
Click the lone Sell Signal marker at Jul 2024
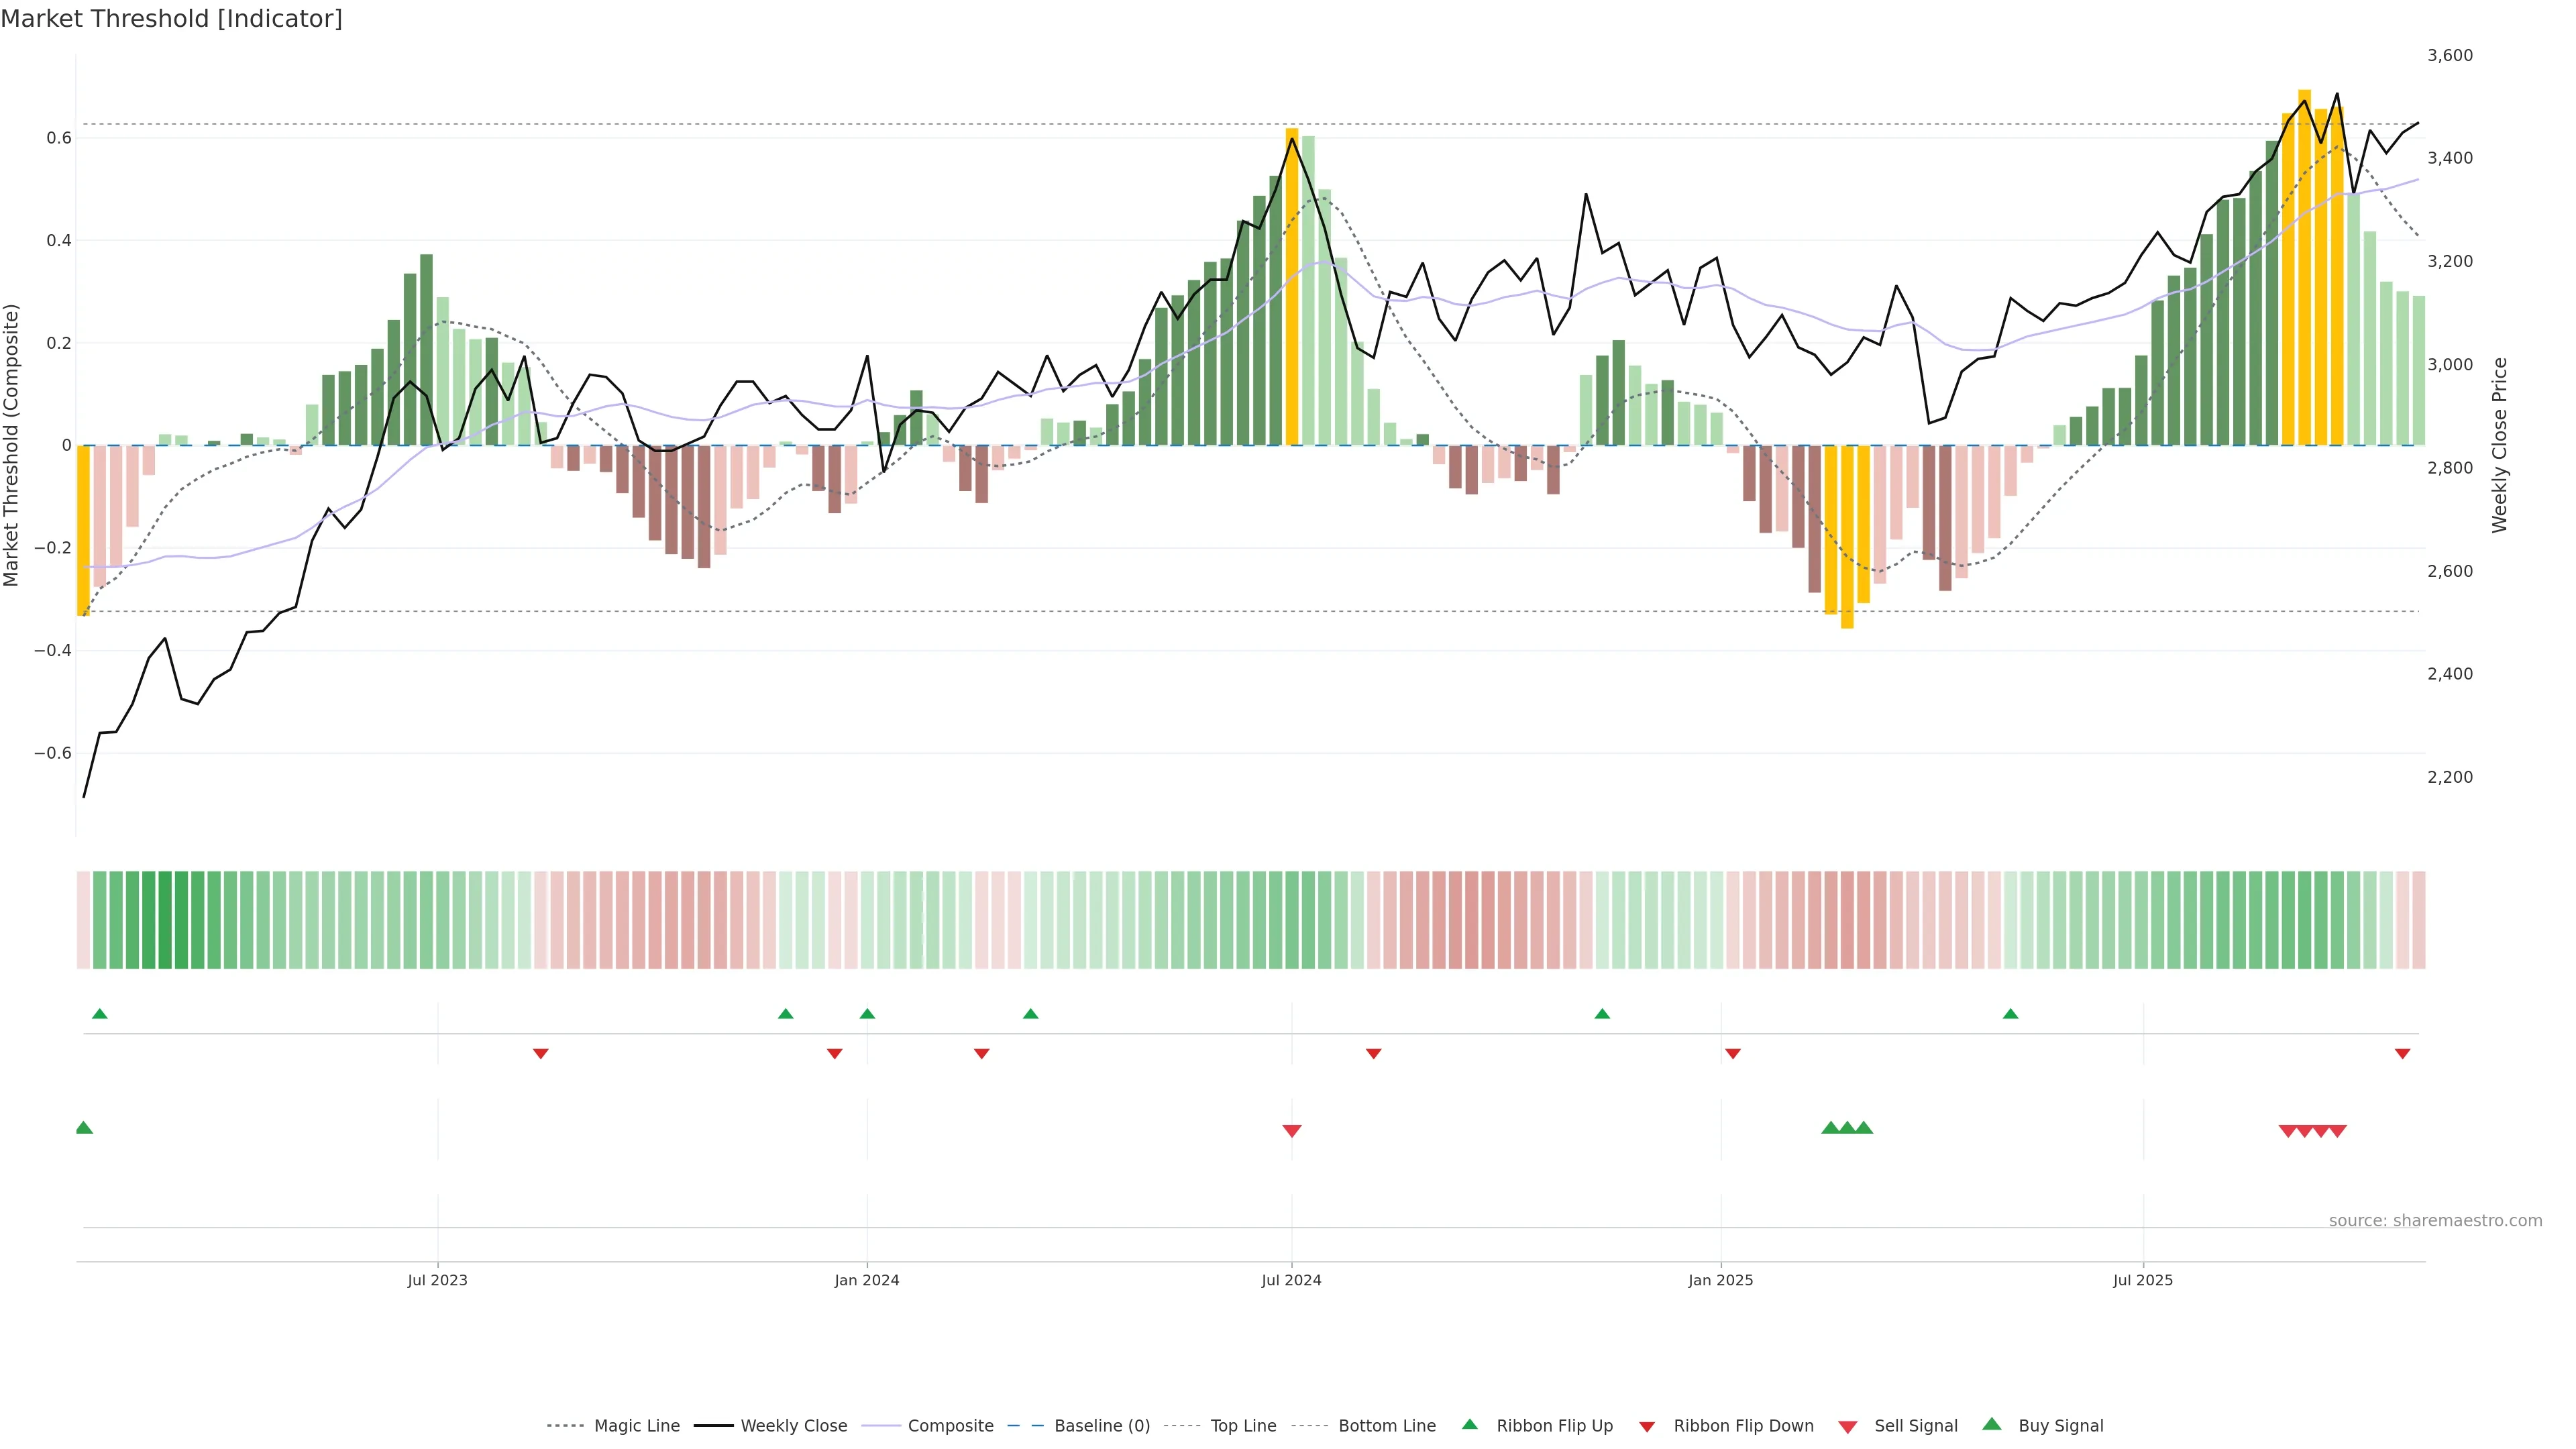click(1291, 1131)
